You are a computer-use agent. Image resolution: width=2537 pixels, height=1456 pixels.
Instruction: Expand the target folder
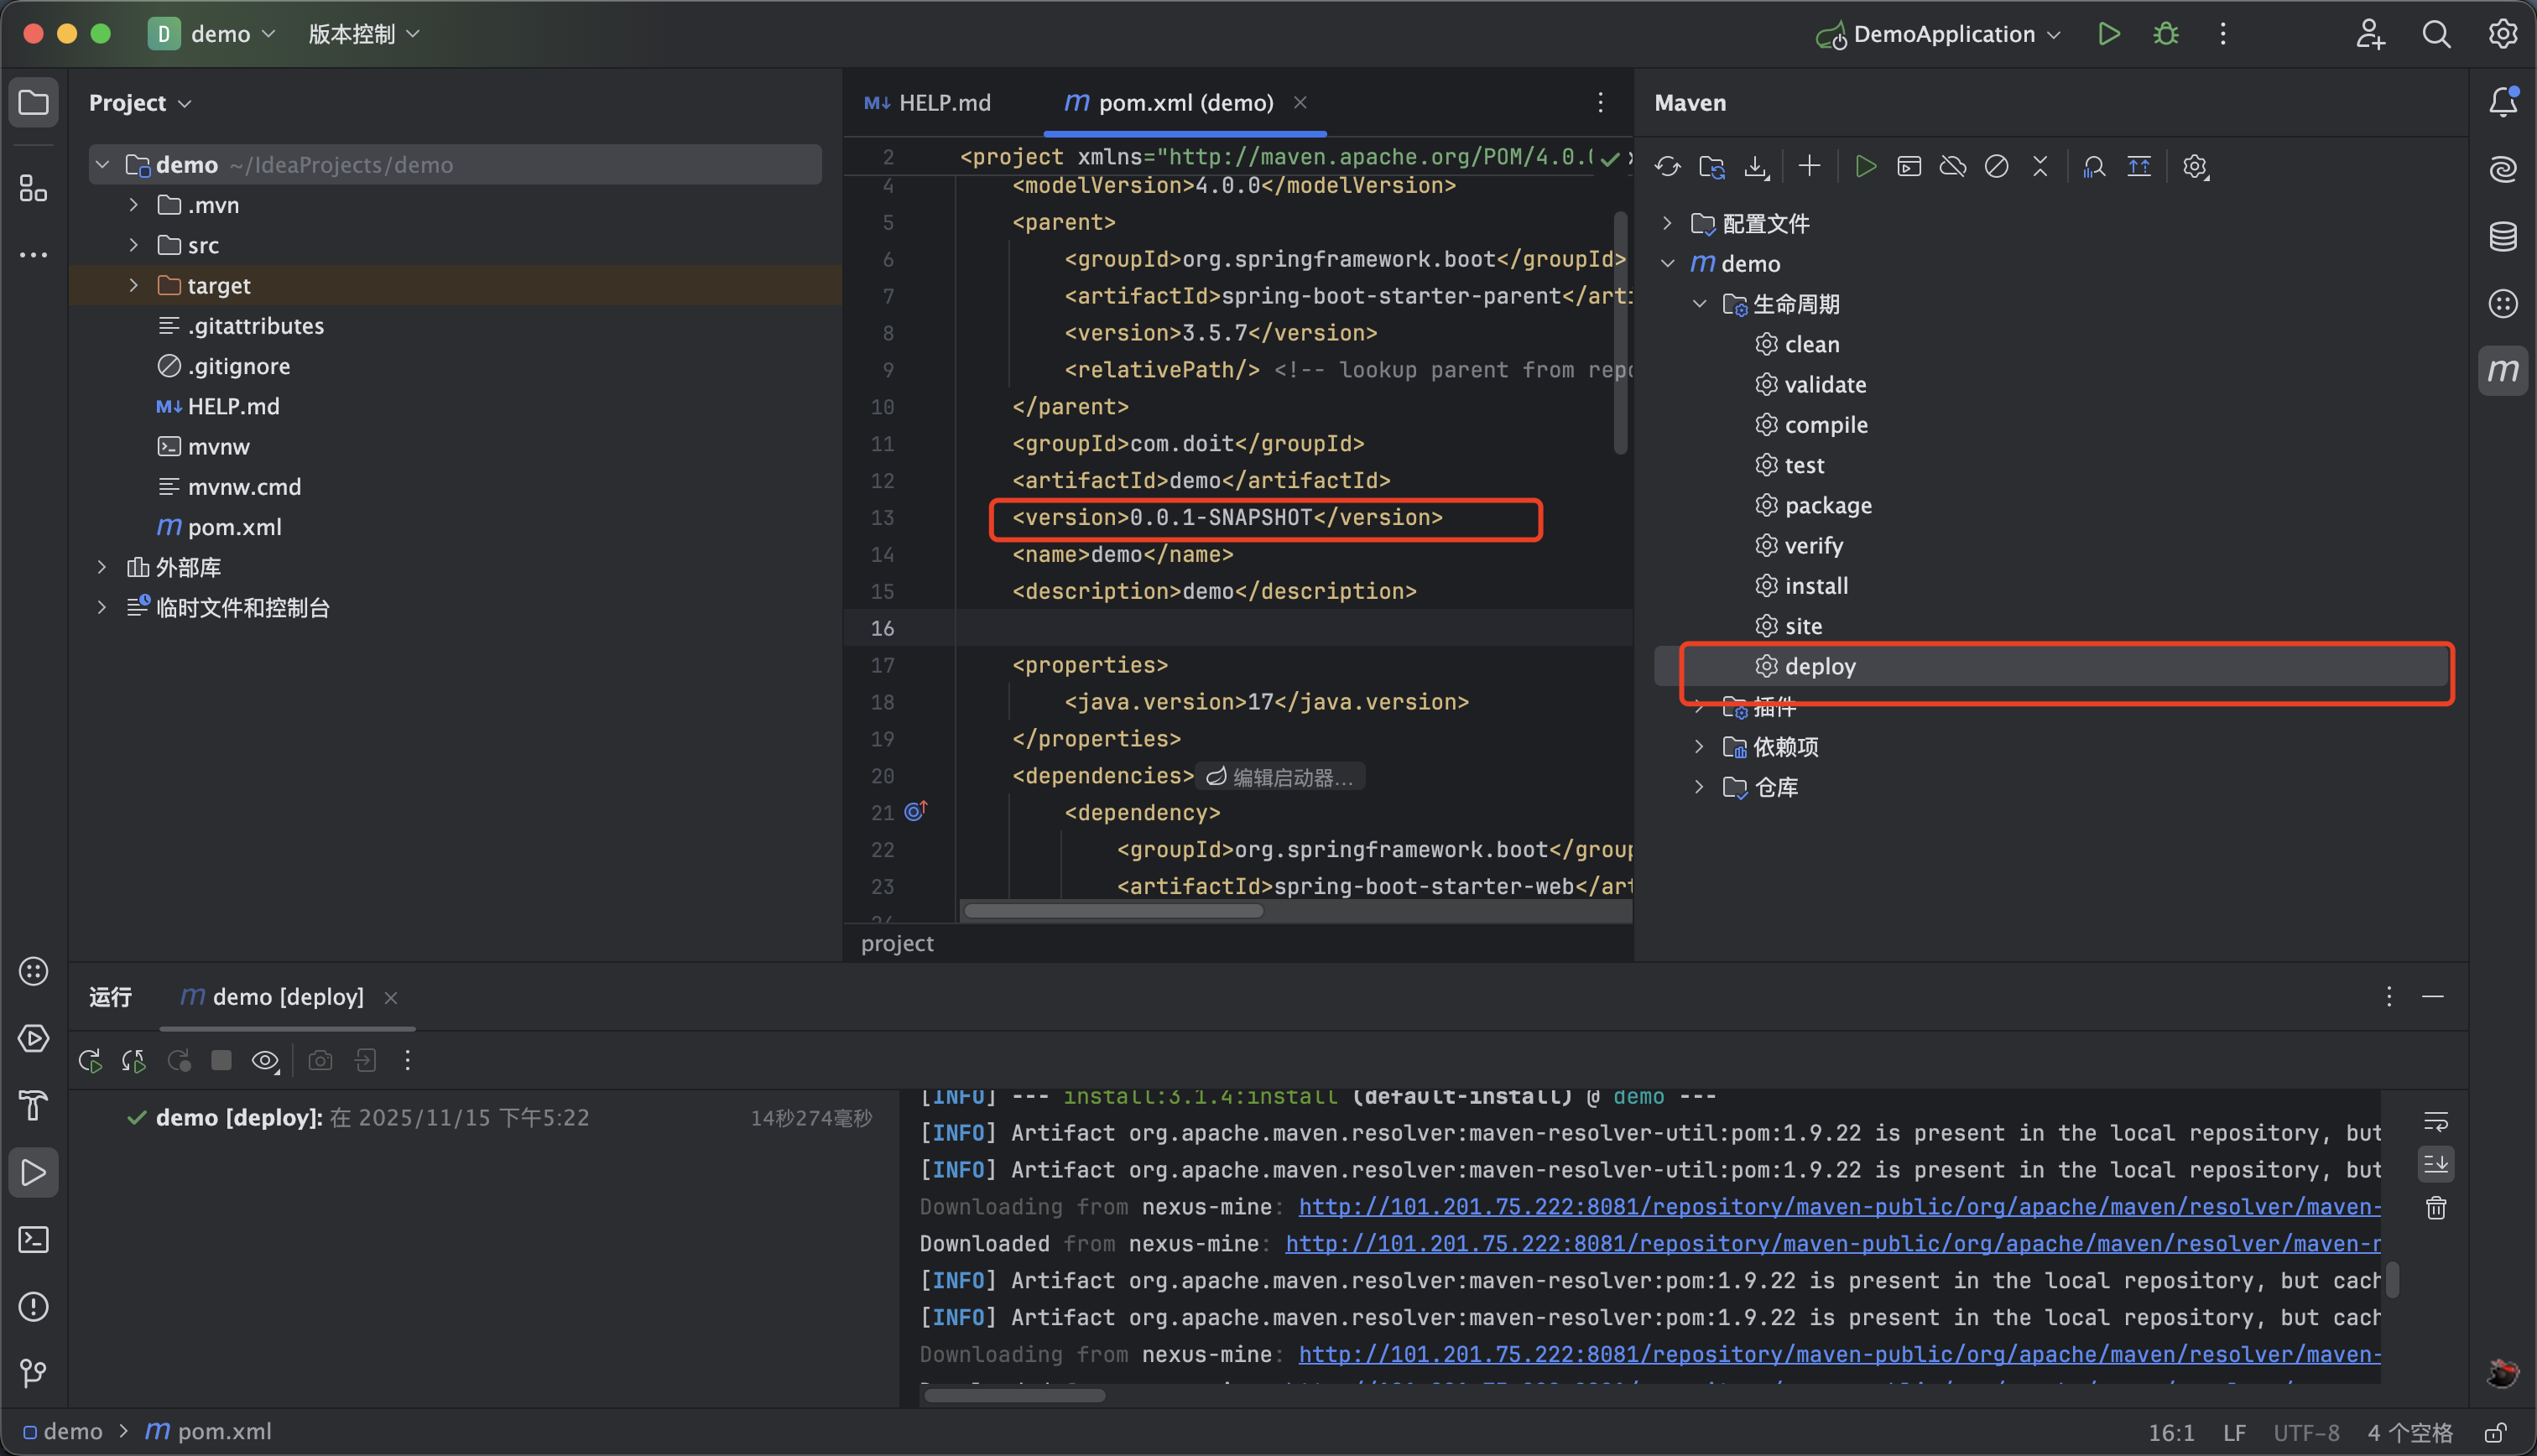134,286
